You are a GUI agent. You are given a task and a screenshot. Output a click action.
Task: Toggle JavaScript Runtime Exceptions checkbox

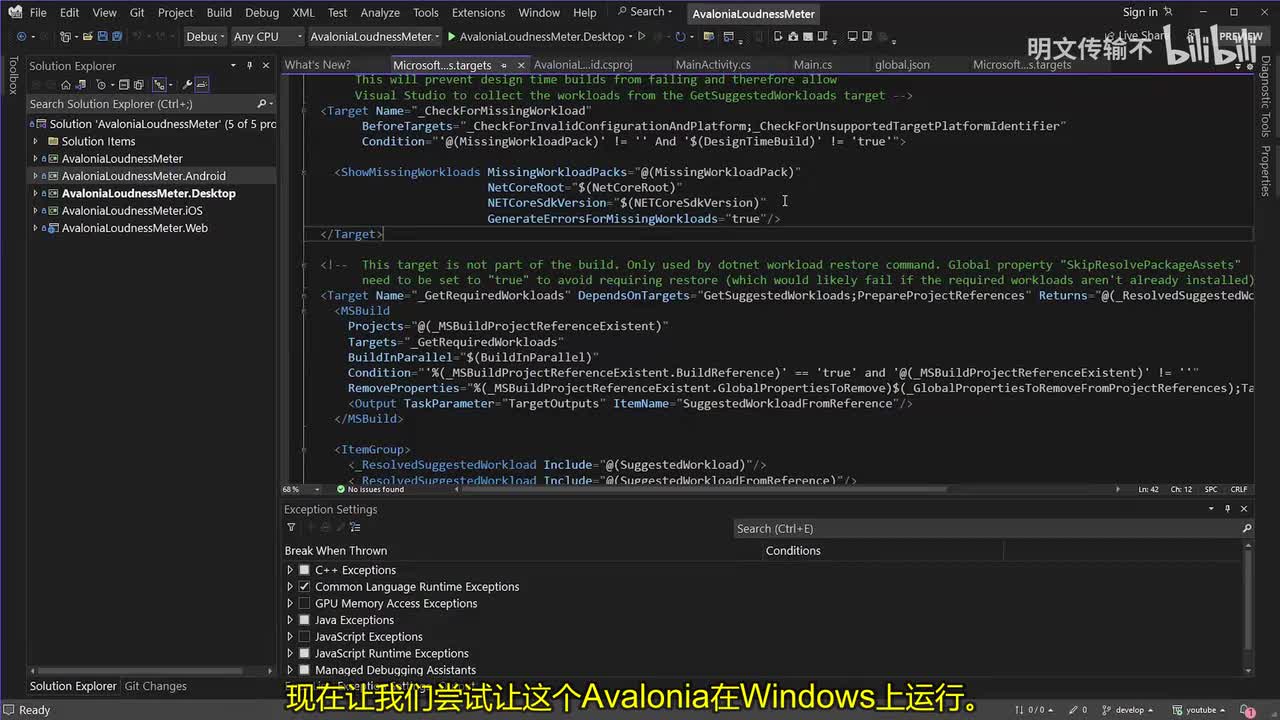[305, 653]
